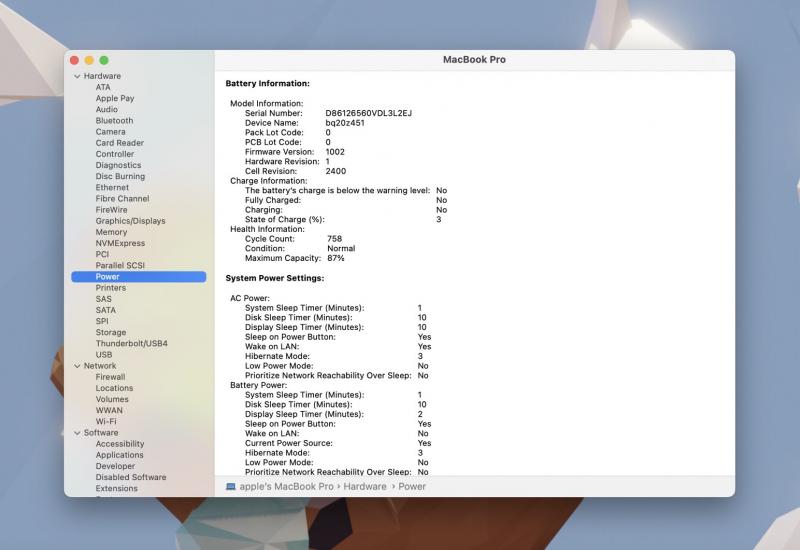
Task: Show Wi-Fi information under Network
Action: pyautogui.click(x=106, y=422)
